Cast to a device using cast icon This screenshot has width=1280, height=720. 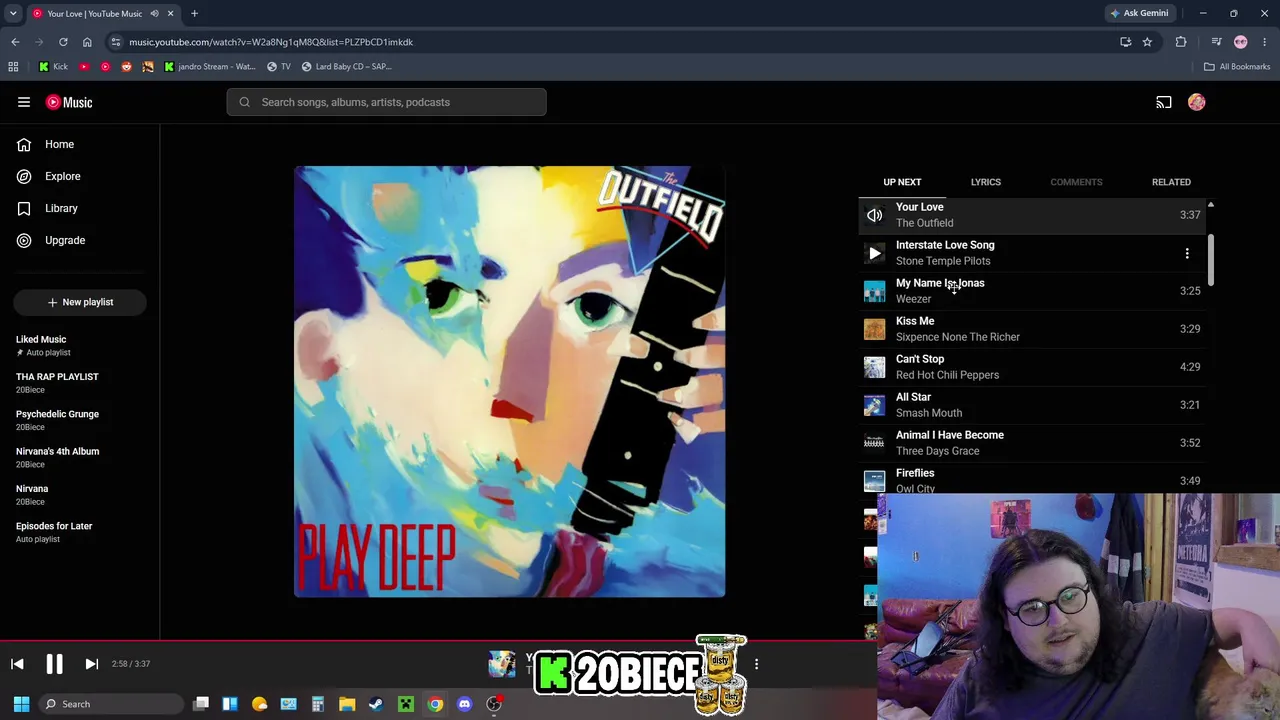1164,102
